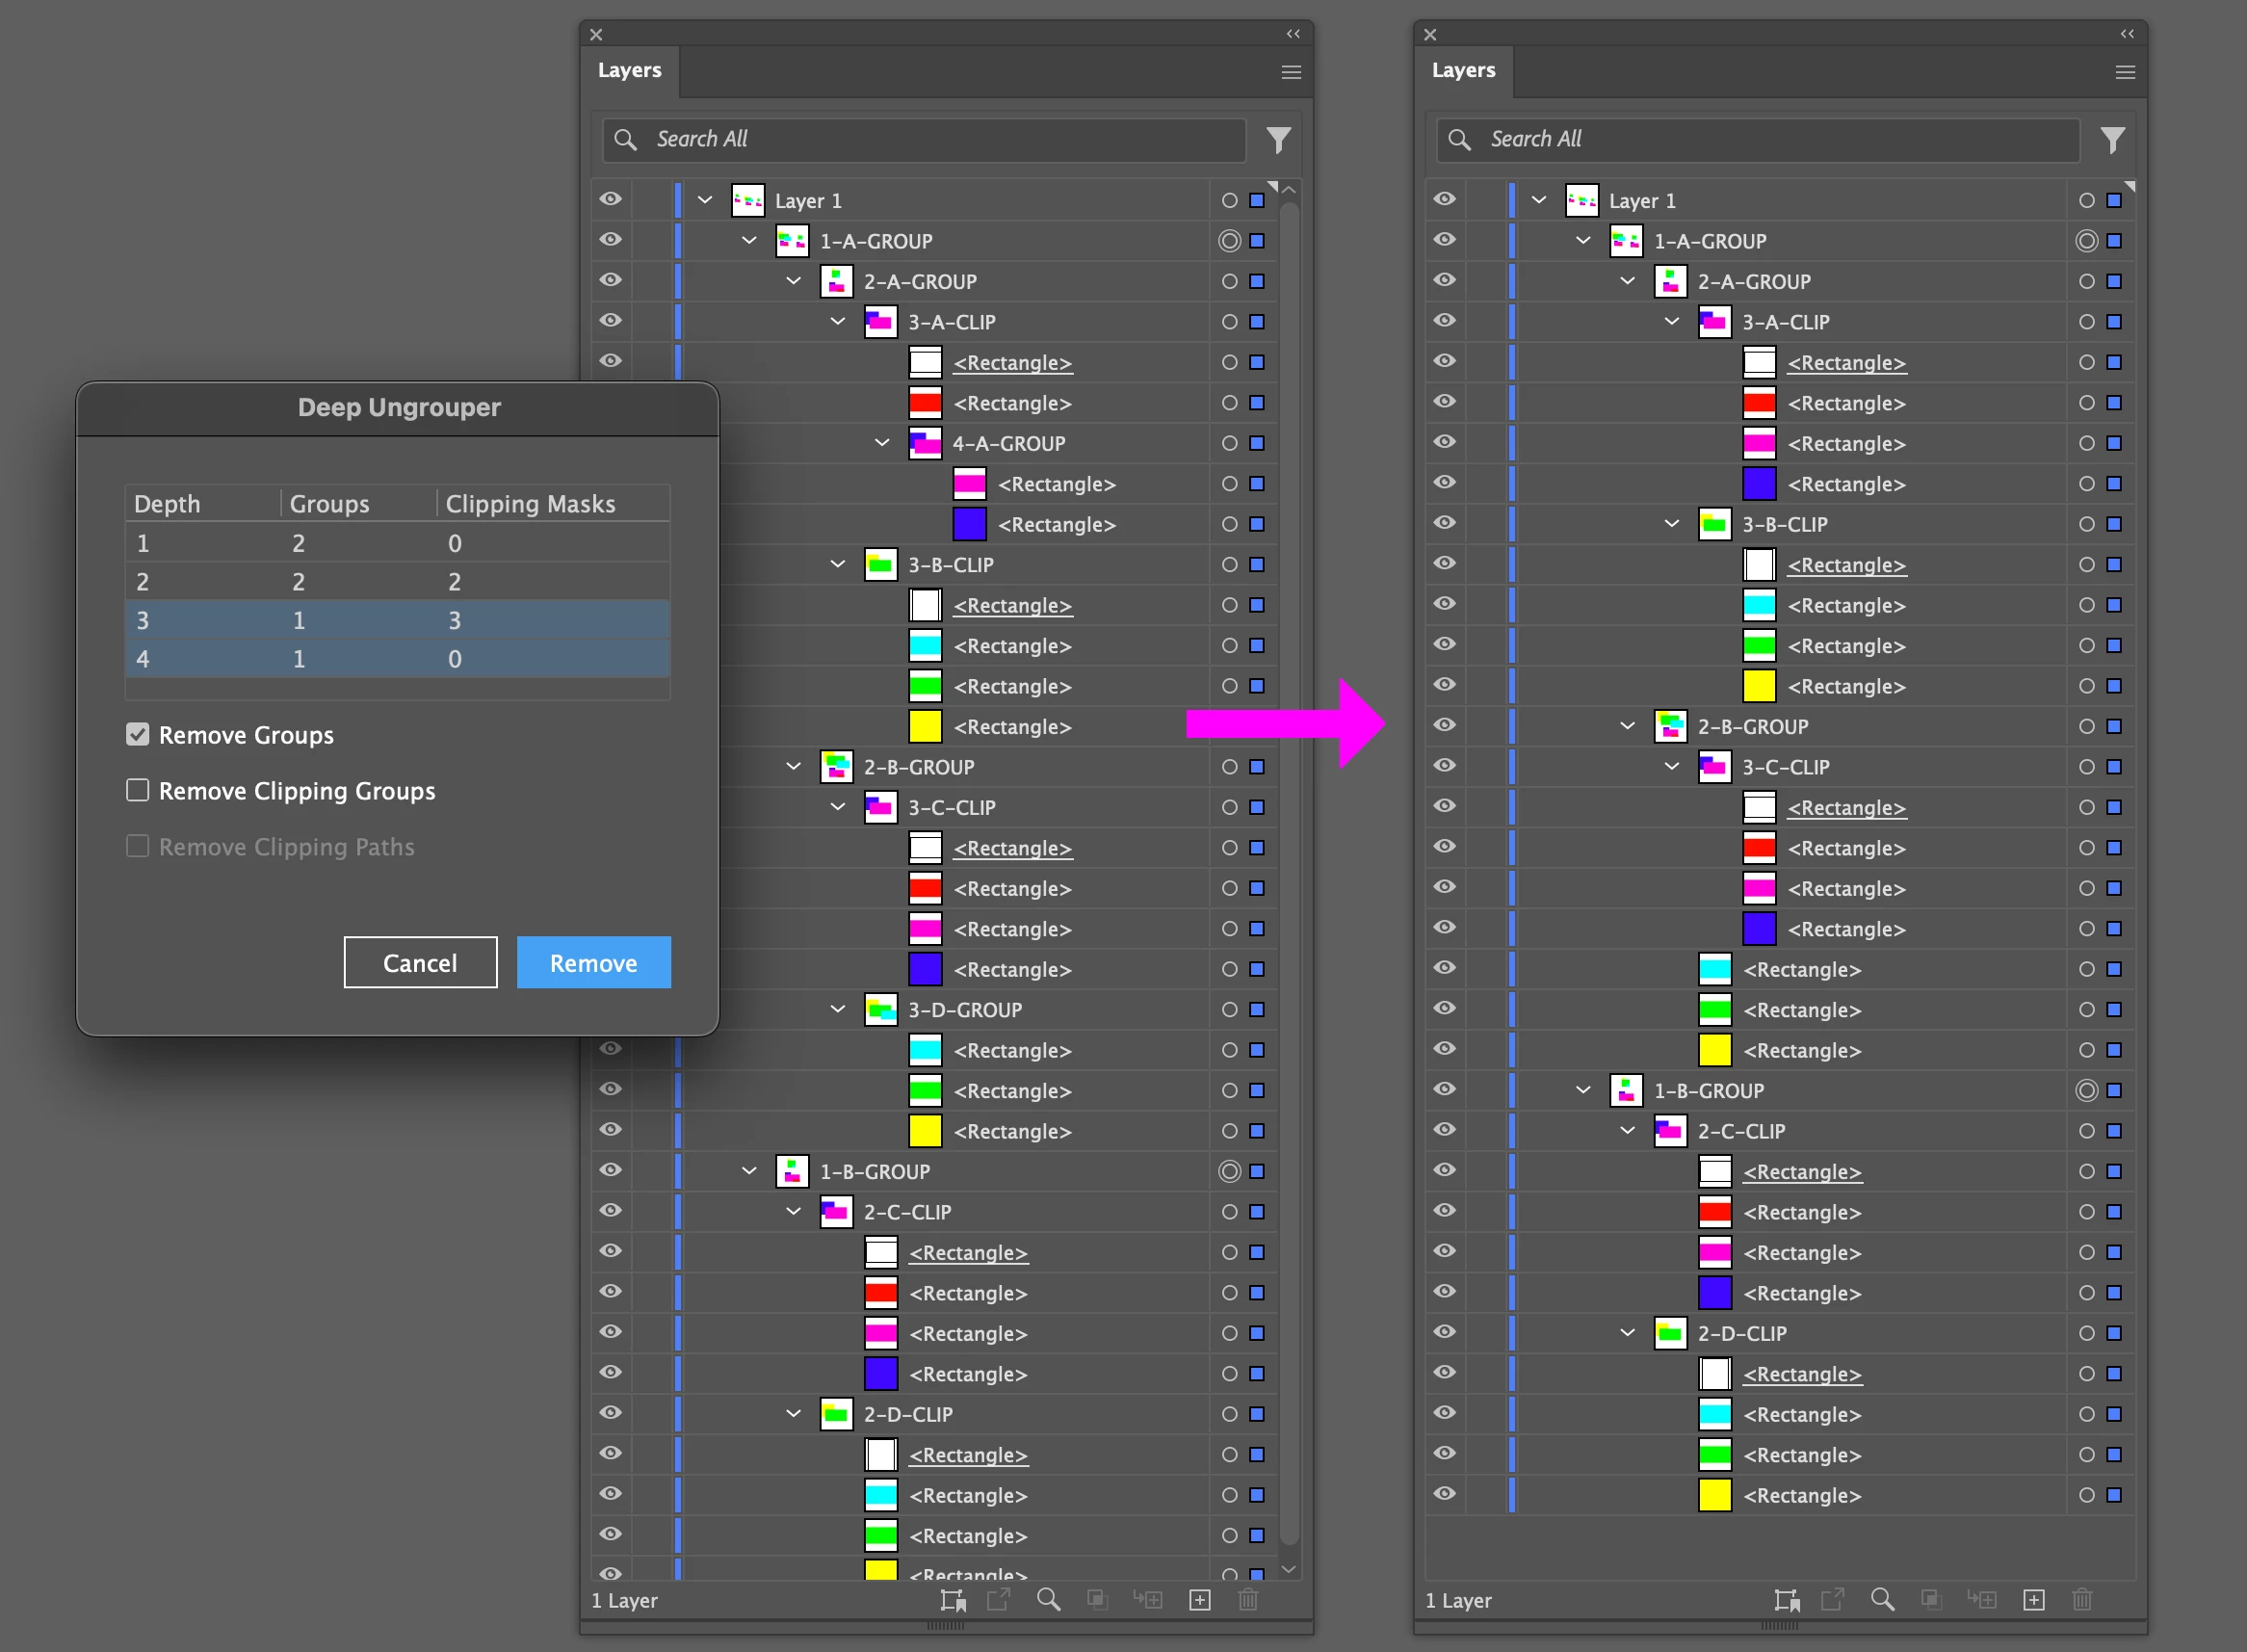Viewport: 2247px width, 1652px height.
Task: Hide Layer 1 via eye icon in right panel
Action: pos(1444,200)
